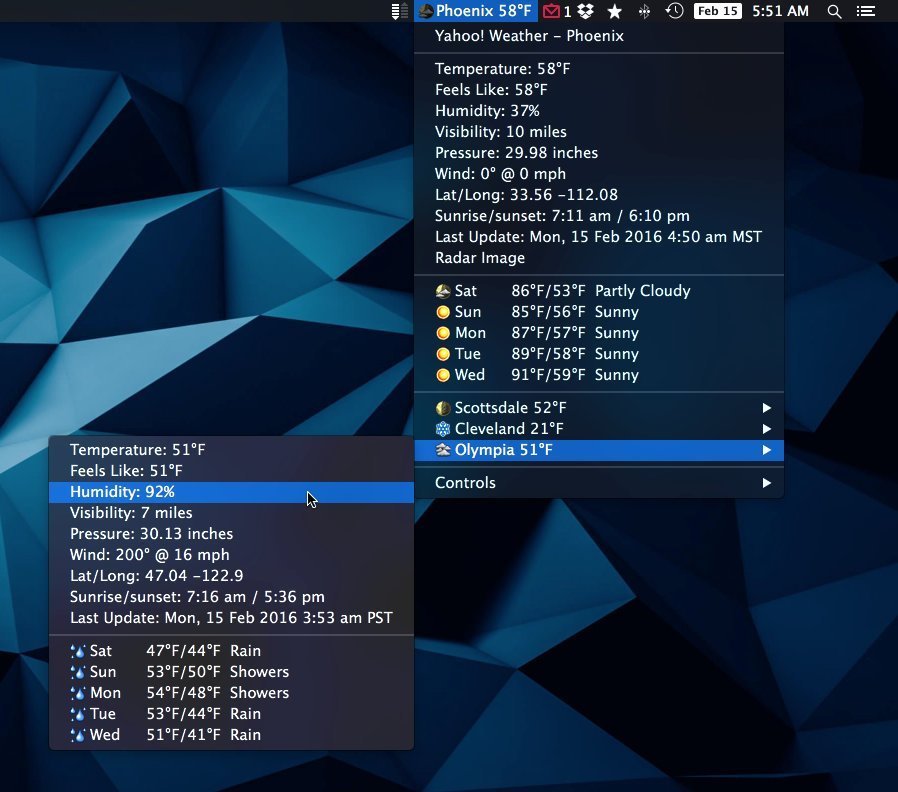
Task: Select the Olympia Temperature: 51°F row
Action: click(231, 450)
